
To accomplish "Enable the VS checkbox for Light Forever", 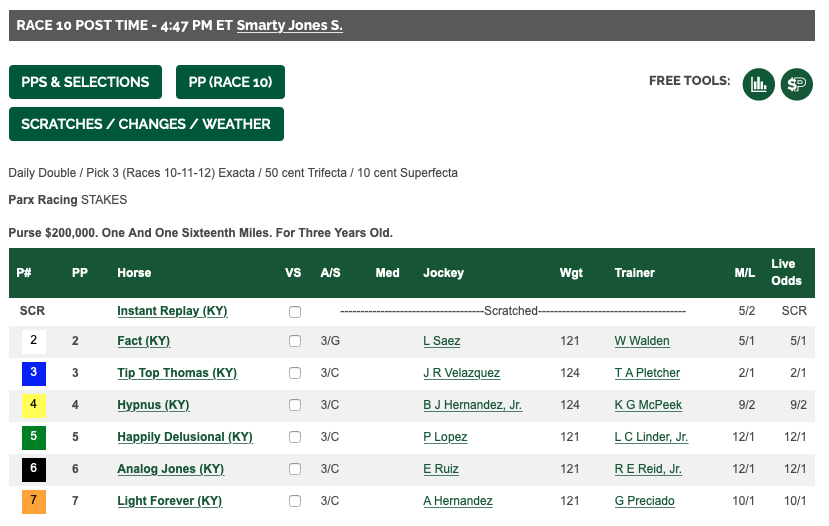I will [295, 501].
